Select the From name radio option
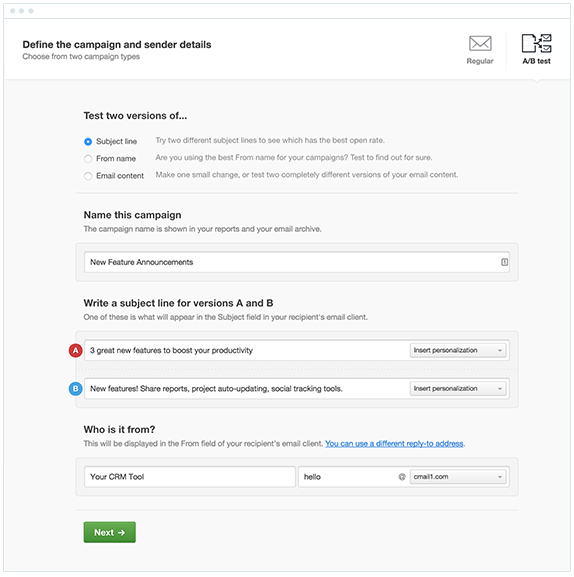The width and height of the screenshot is (574, 577). pyautogui.click(x=88, y=159)
